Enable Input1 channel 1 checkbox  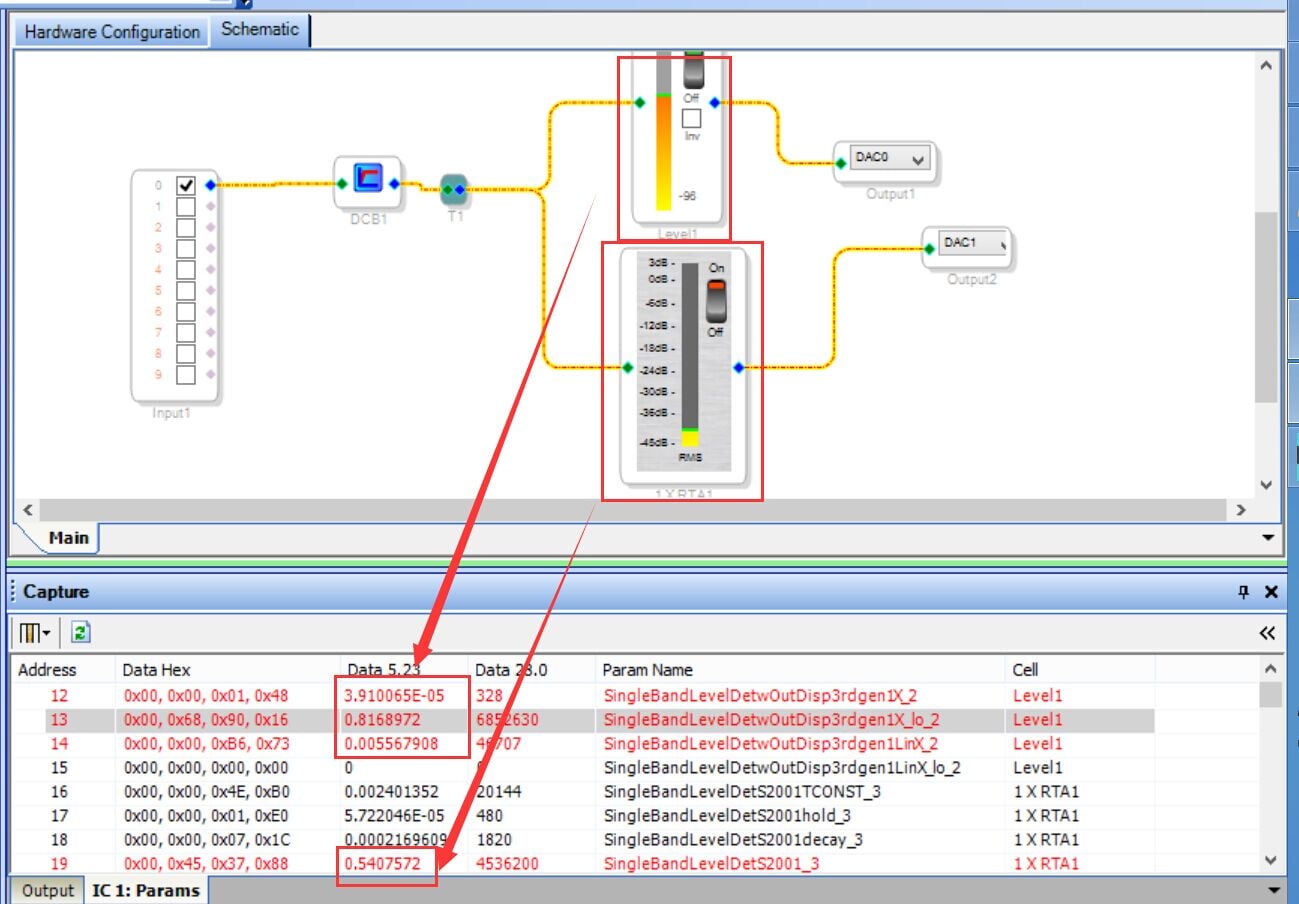[x=185, y=206]
